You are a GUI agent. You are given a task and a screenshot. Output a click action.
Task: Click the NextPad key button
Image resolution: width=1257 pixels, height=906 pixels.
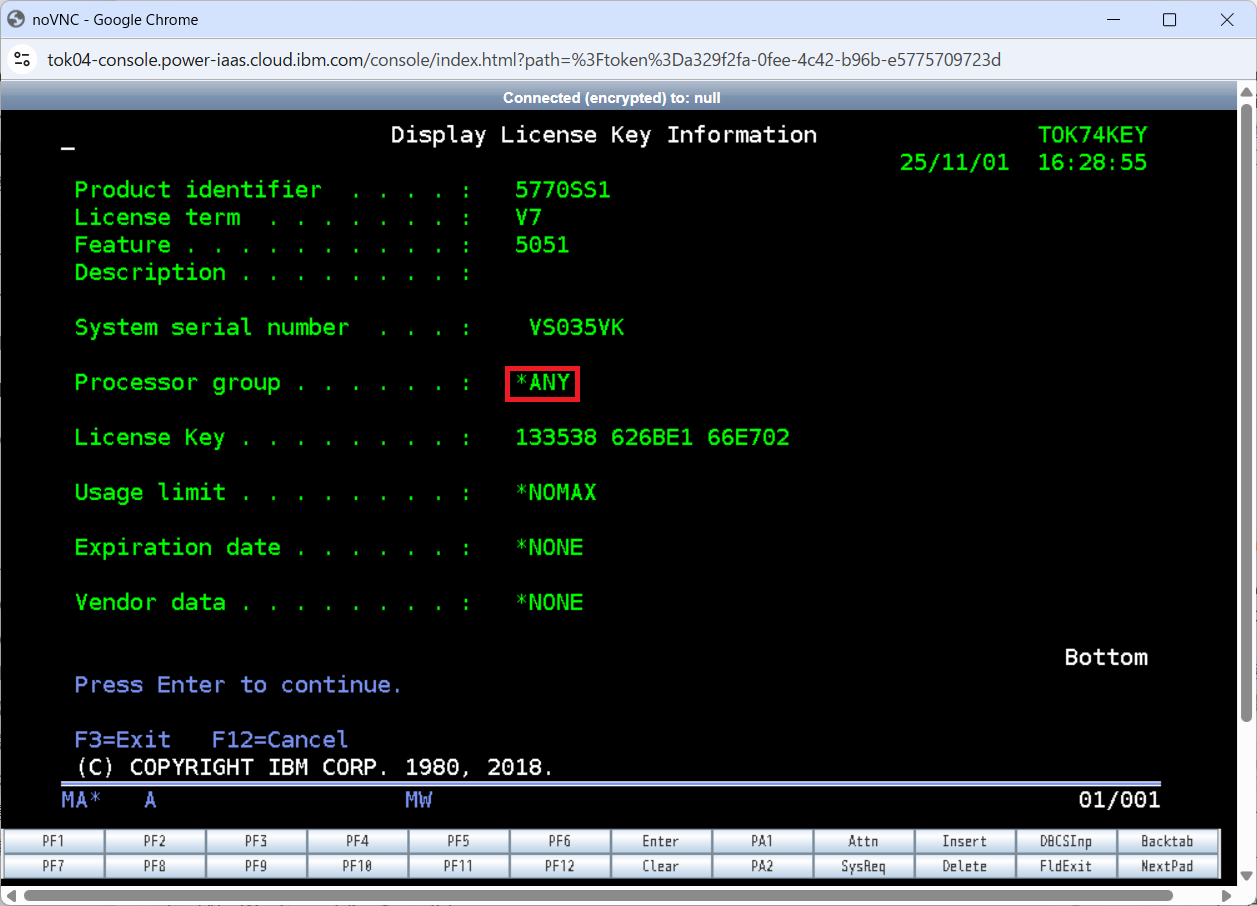click(x=1168, y=866)
